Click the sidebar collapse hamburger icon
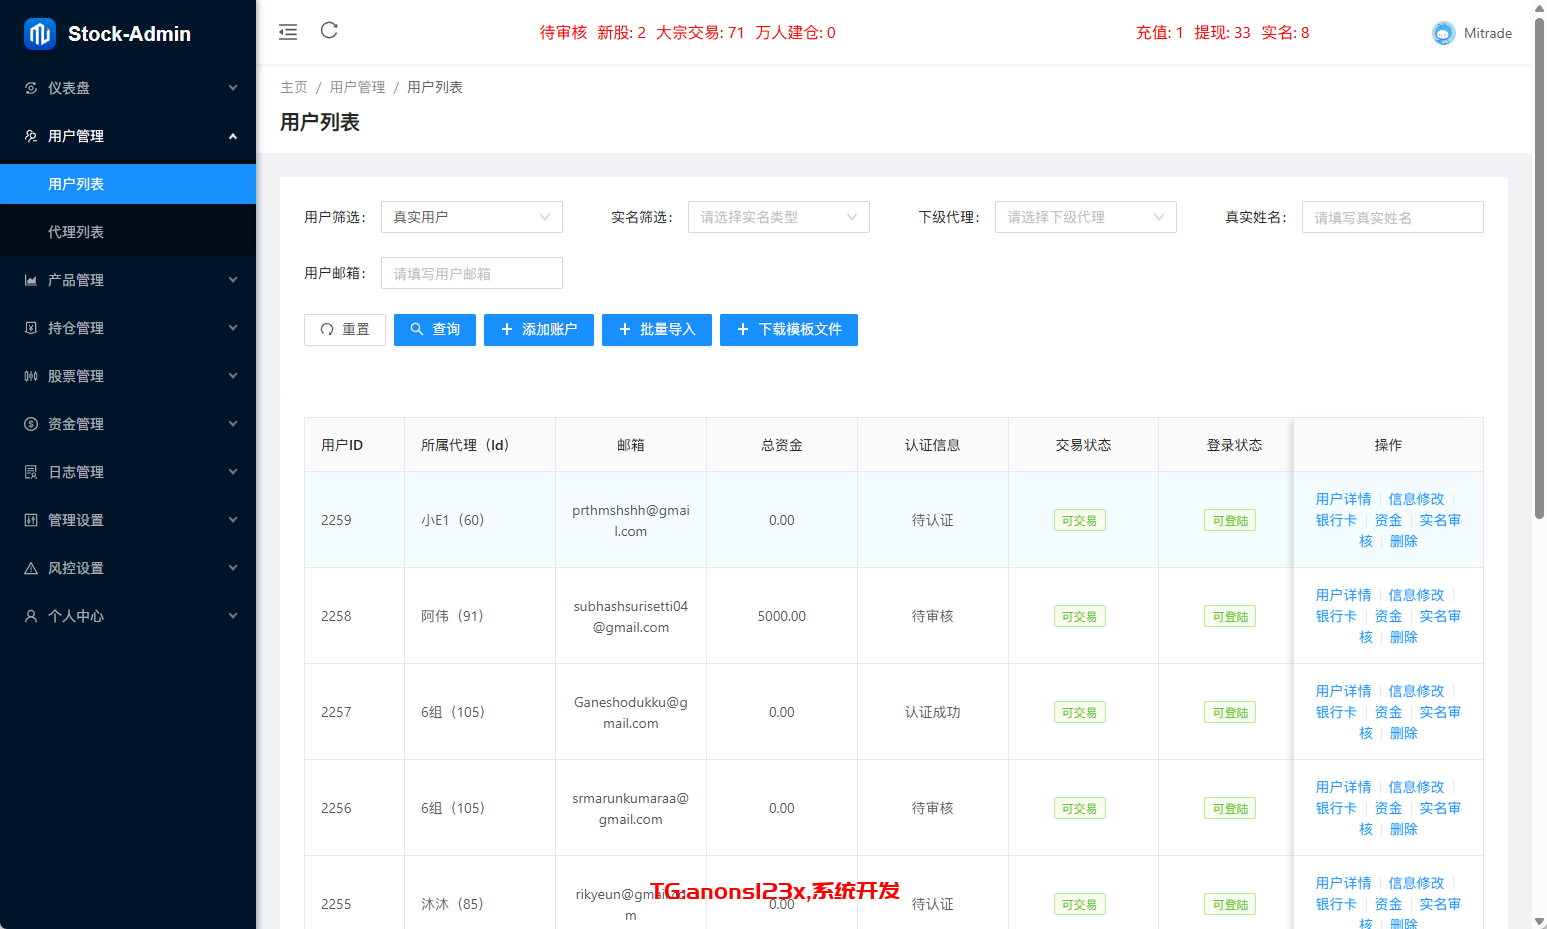 click(288, 32)
